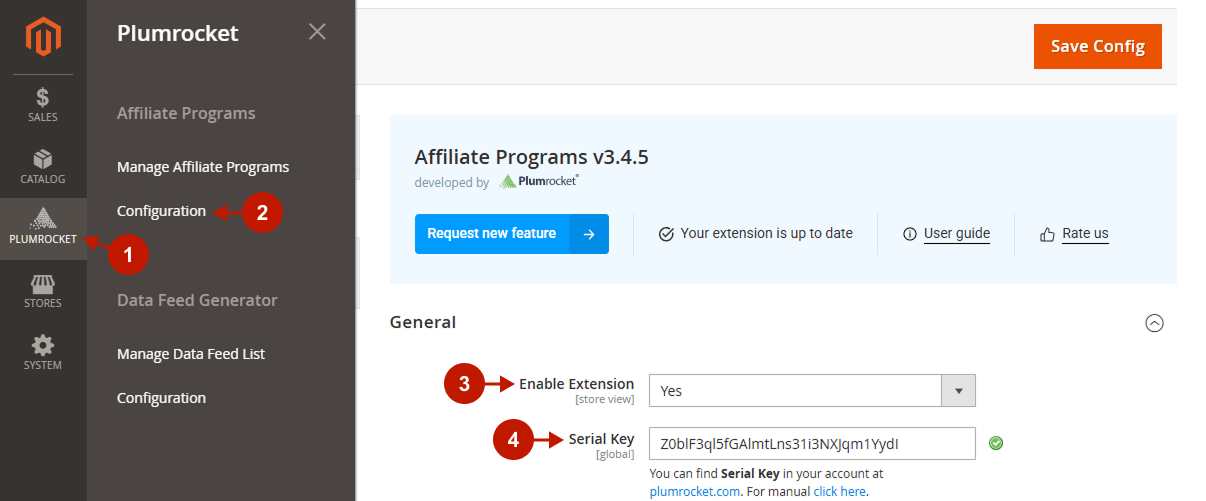Click the 'developed by' text

tap(452, 183)
